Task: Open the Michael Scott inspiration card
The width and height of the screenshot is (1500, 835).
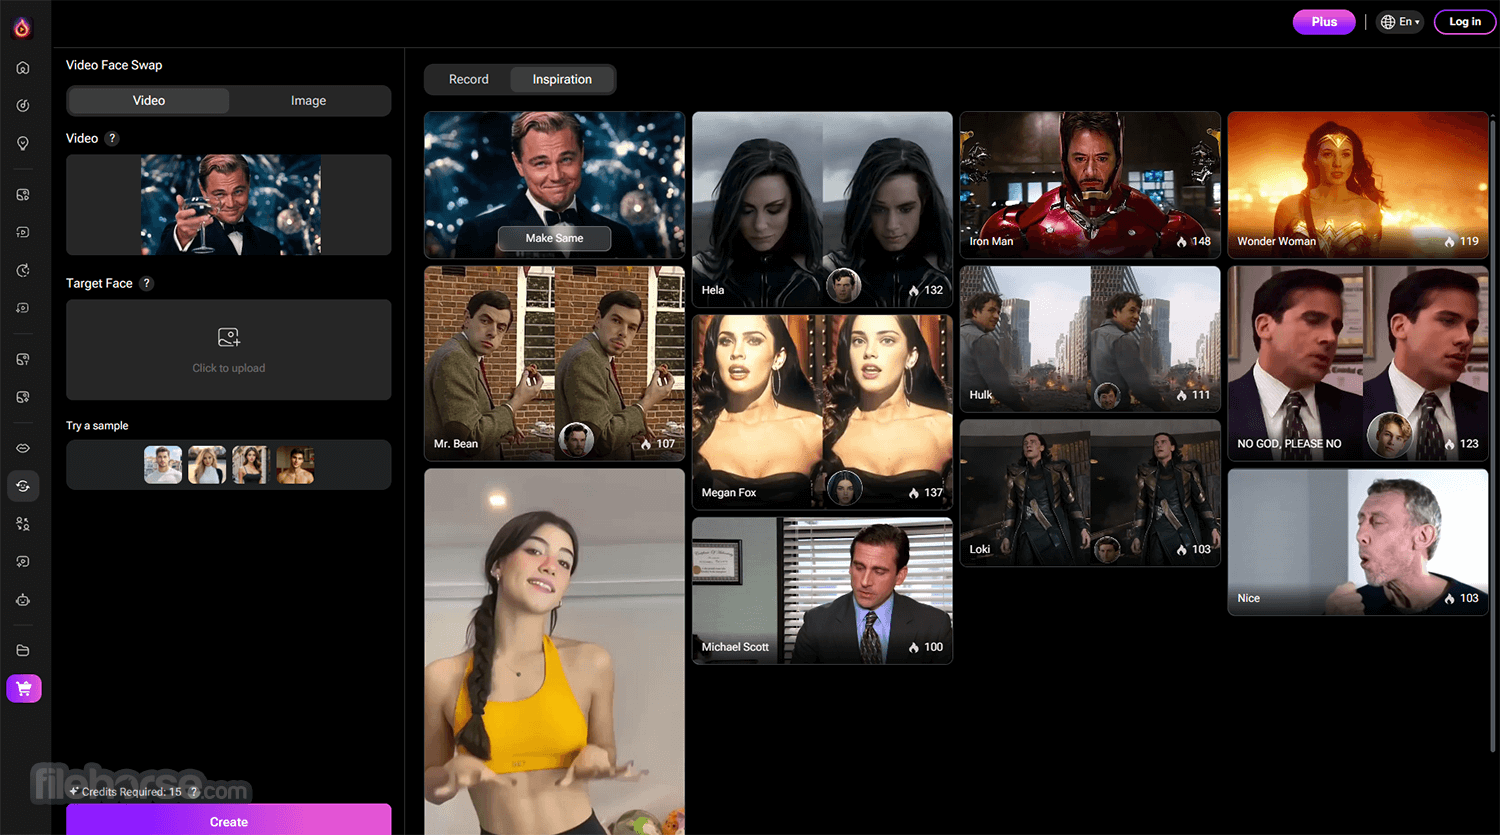Action: pyautogui.click(x=822, y=591)
